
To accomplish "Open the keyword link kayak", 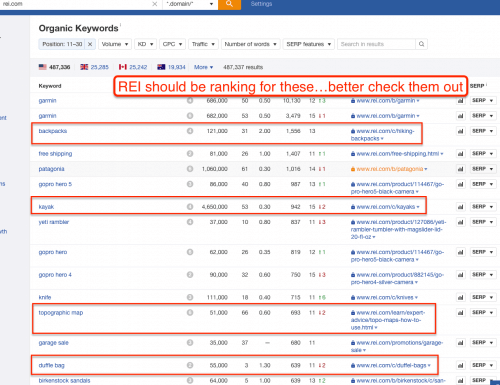I will click(46, 207).
